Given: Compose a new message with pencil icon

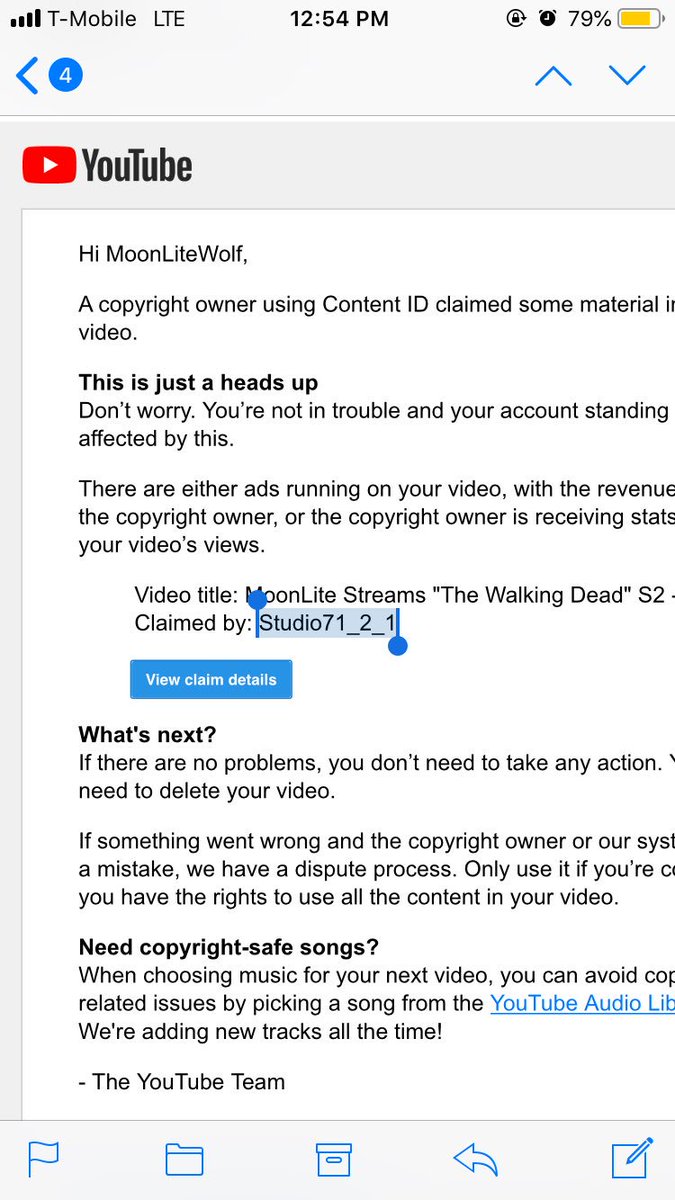Looking at the screenshot, I should point(632,1157).
